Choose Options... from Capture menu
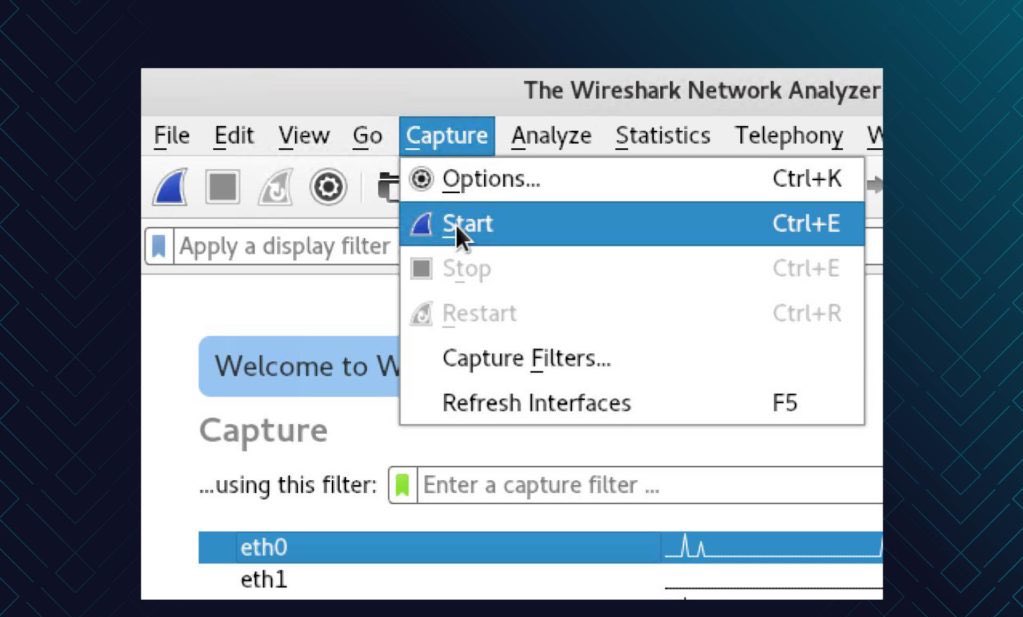Viewport: 1023px width, 617px height. pyautogui.click(x=632, y=179)
